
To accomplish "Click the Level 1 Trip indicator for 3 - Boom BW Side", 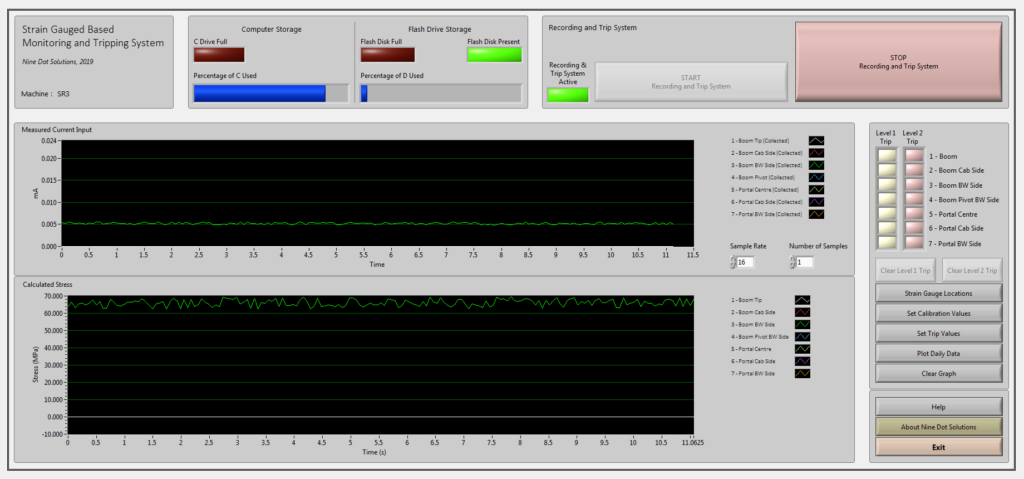I will [887, 185].
